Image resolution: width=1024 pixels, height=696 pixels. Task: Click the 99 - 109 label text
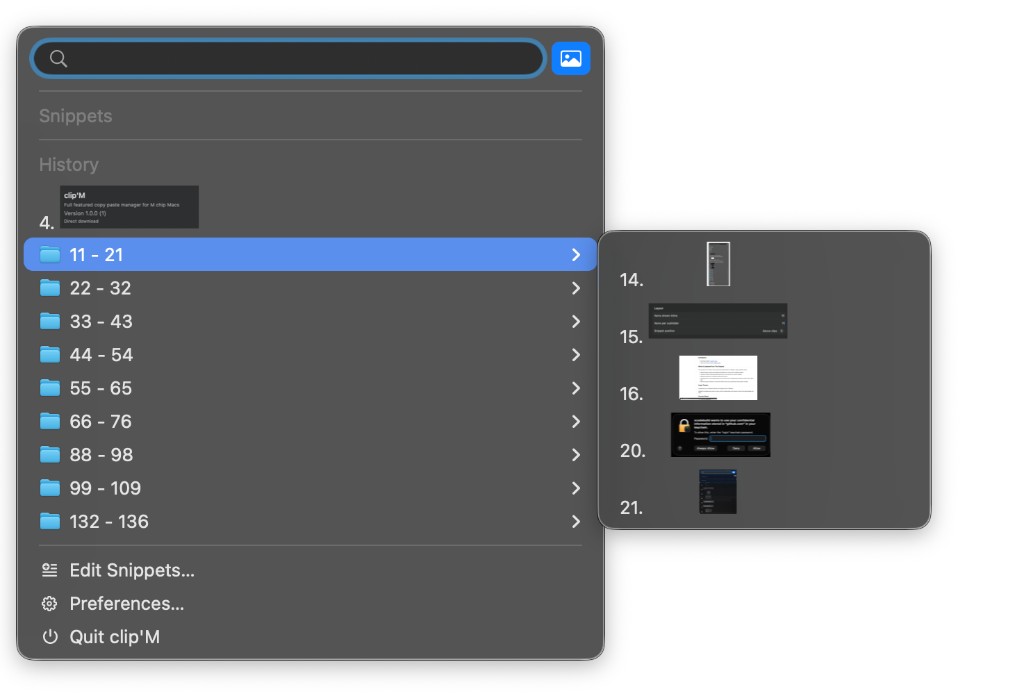click(105, 488)
